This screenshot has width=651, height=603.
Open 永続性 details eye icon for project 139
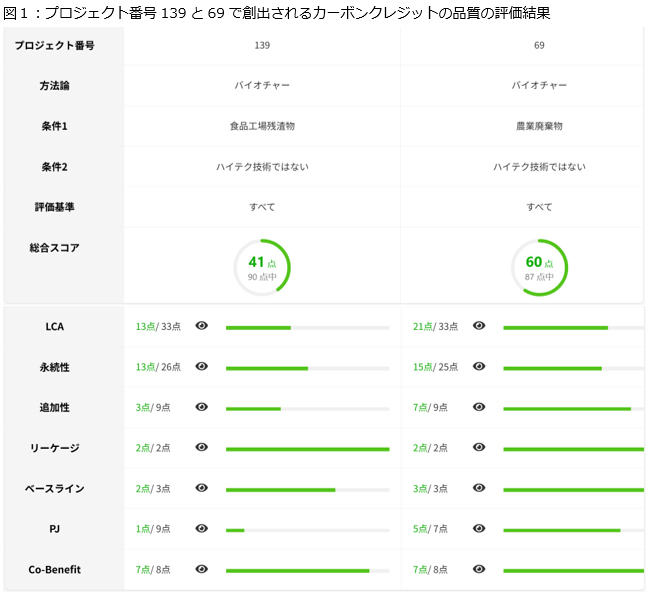point(201,367)
